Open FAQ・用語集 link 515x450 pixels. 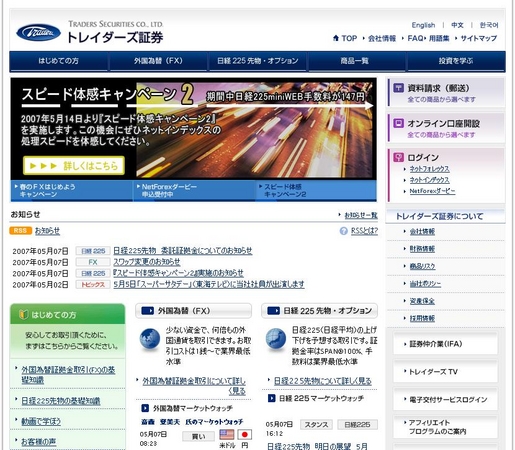[x=428, y=38]
